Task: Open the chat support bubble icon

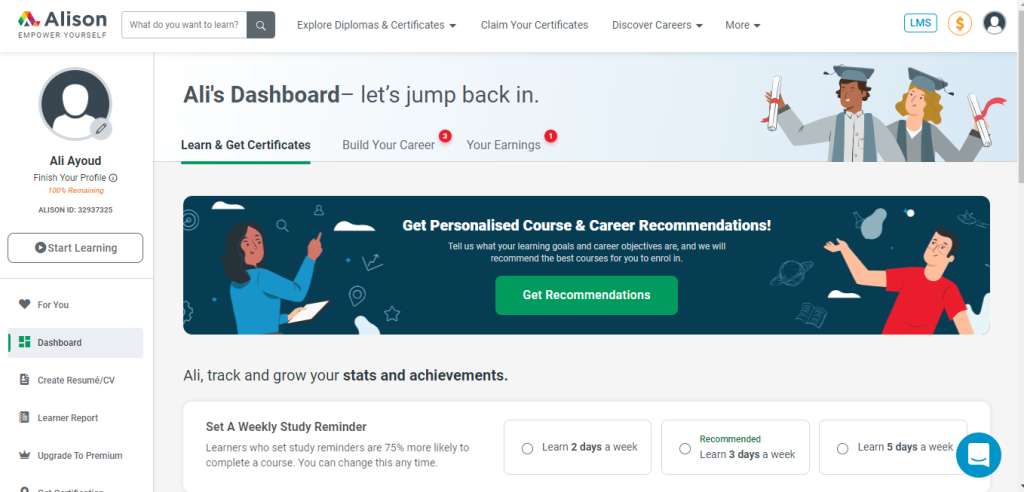Action: point(978,455)
